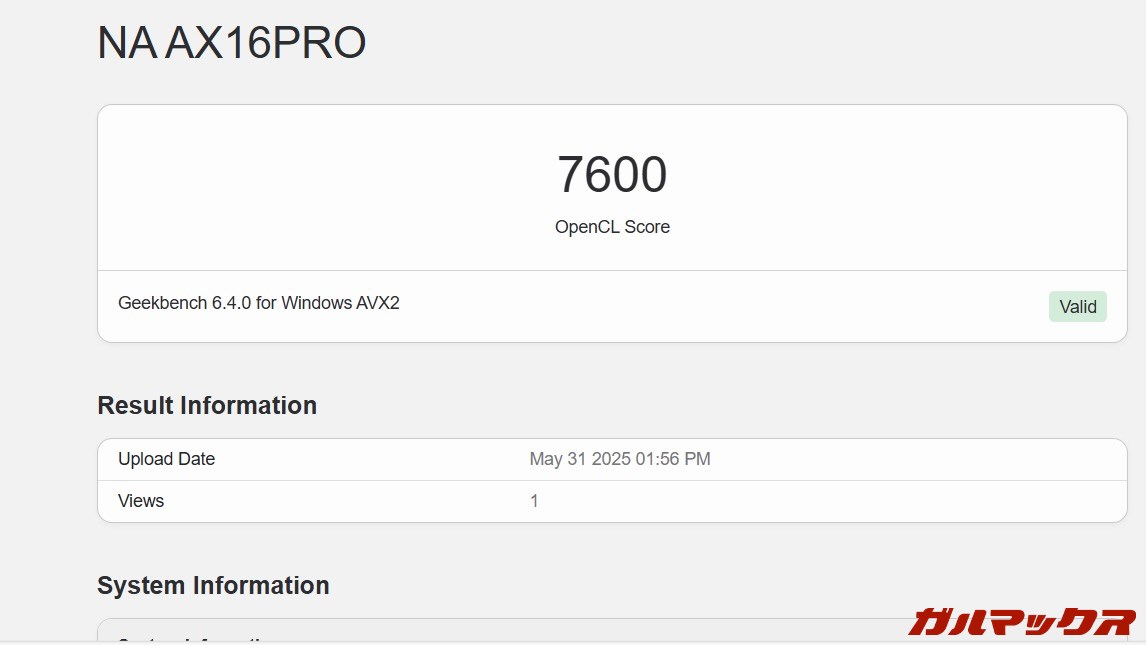Click the green Valid badge
This screenshot has width=1146, height=645.
(x=1077, y=306)
